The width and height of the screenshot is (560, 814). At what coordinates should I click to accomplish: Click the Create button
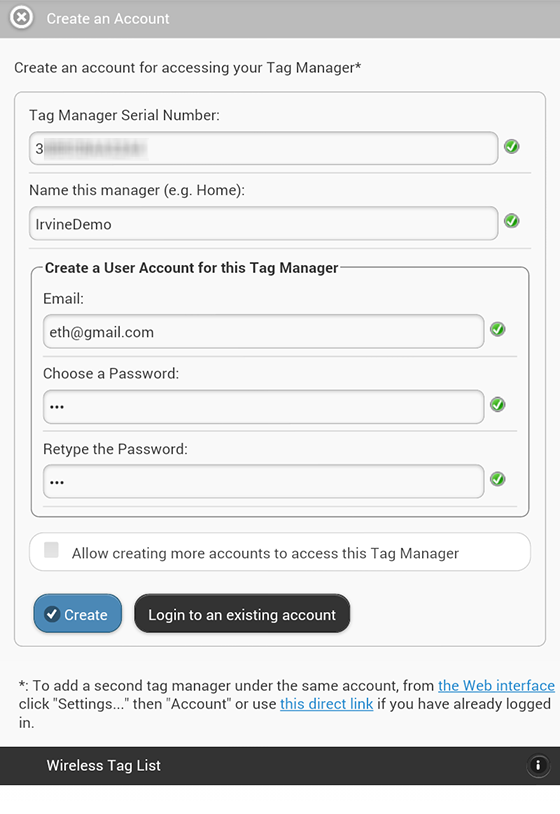[78, 614]
